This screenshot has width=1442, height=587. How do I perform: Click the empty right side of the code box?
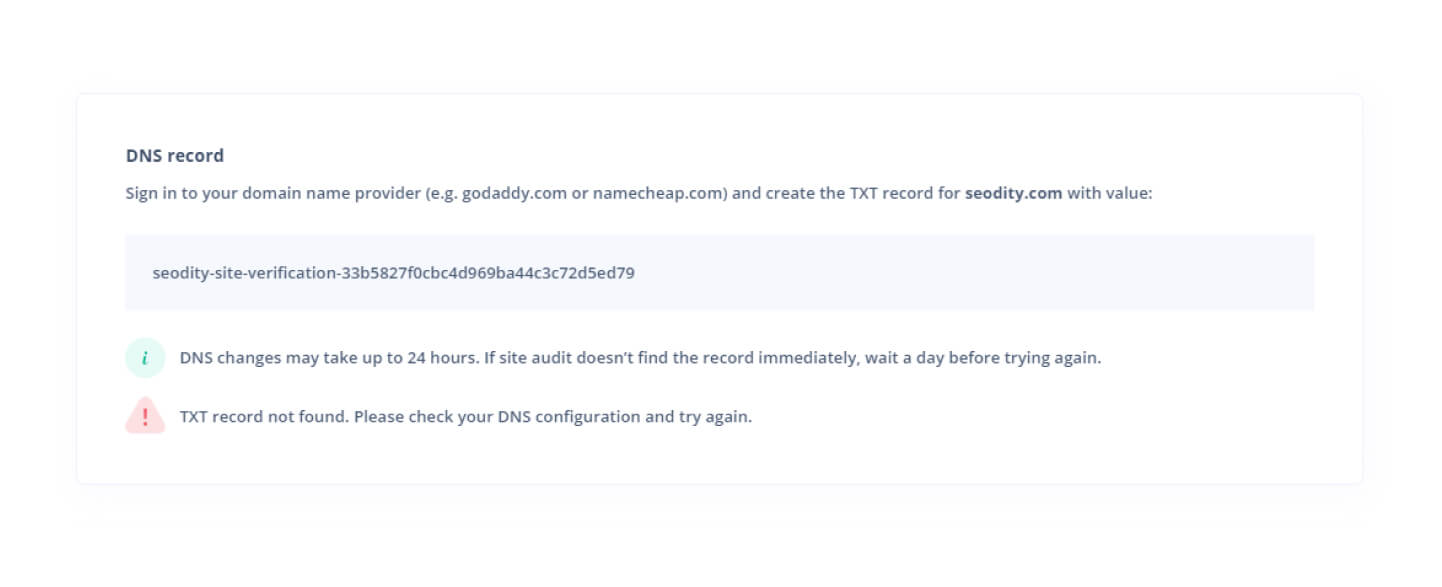click(x=1000, y=273)
